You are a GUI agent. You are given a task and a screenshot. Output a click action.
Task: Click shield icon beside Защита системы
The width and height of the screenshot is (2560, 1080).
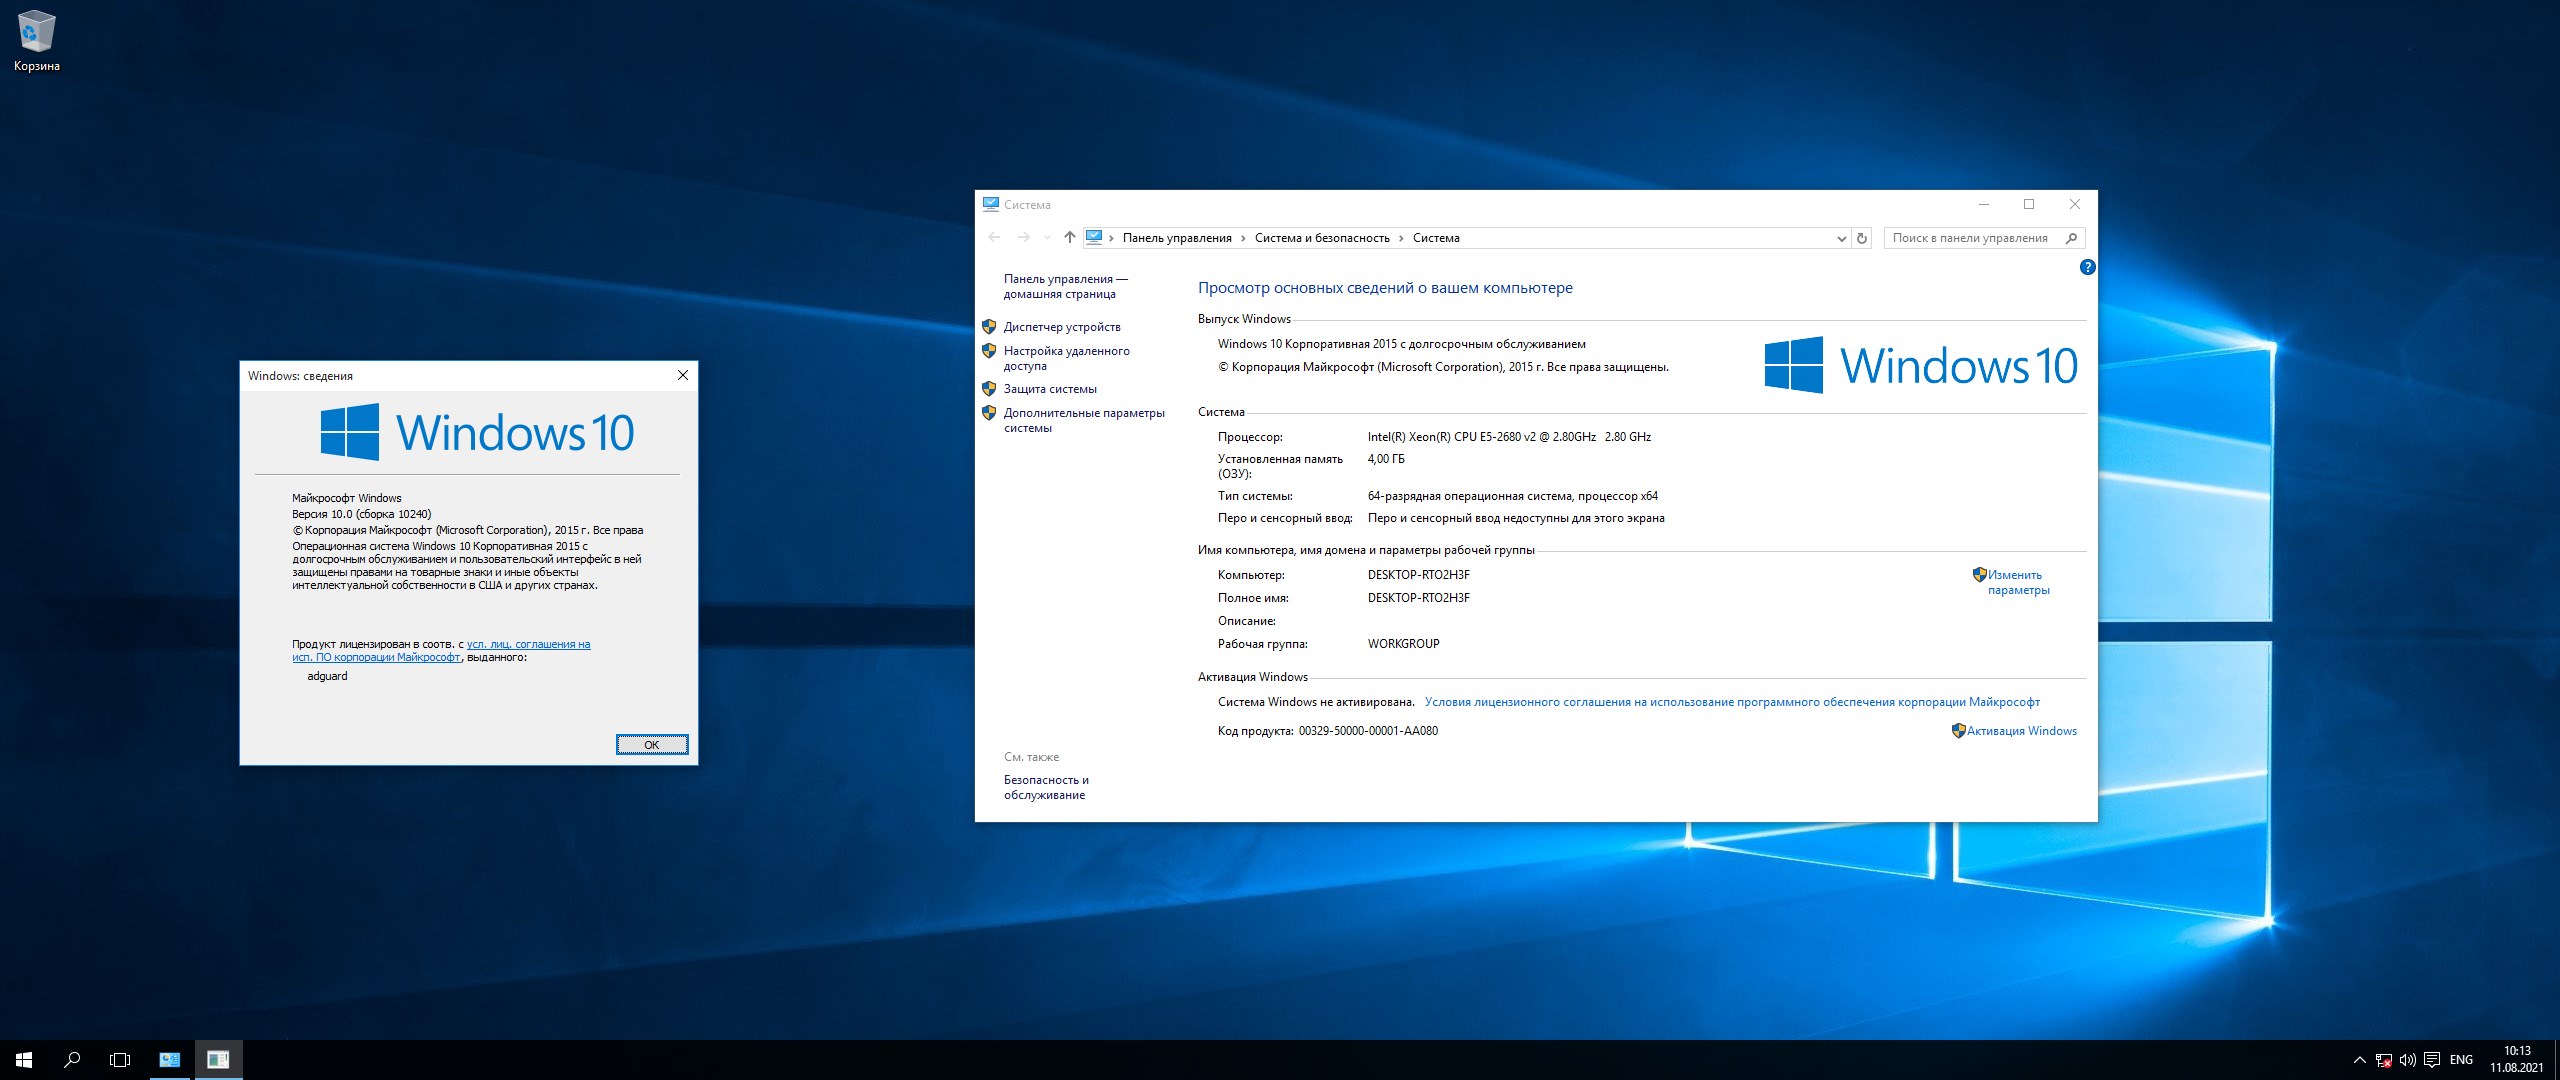pos(989,389)
